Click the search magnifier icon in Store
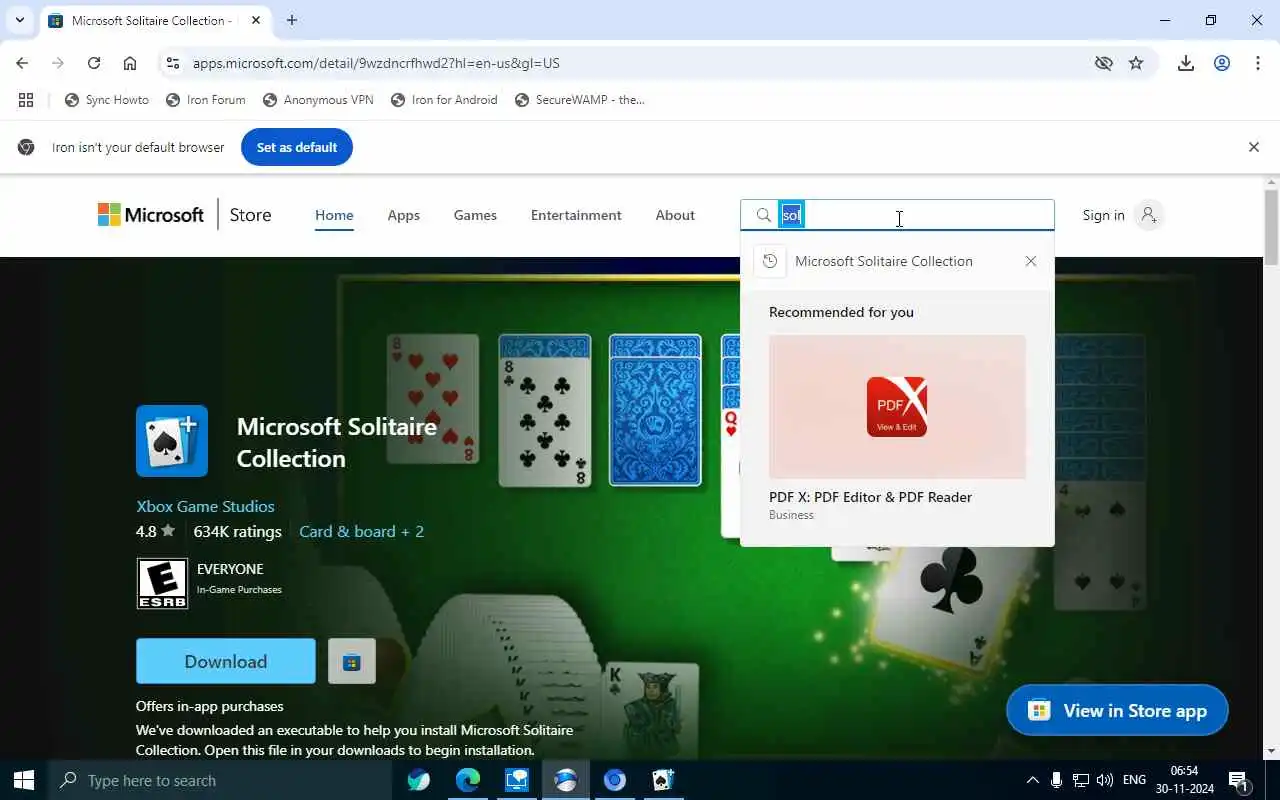The height and width of the screenshot is (800, 1280). 763,215
